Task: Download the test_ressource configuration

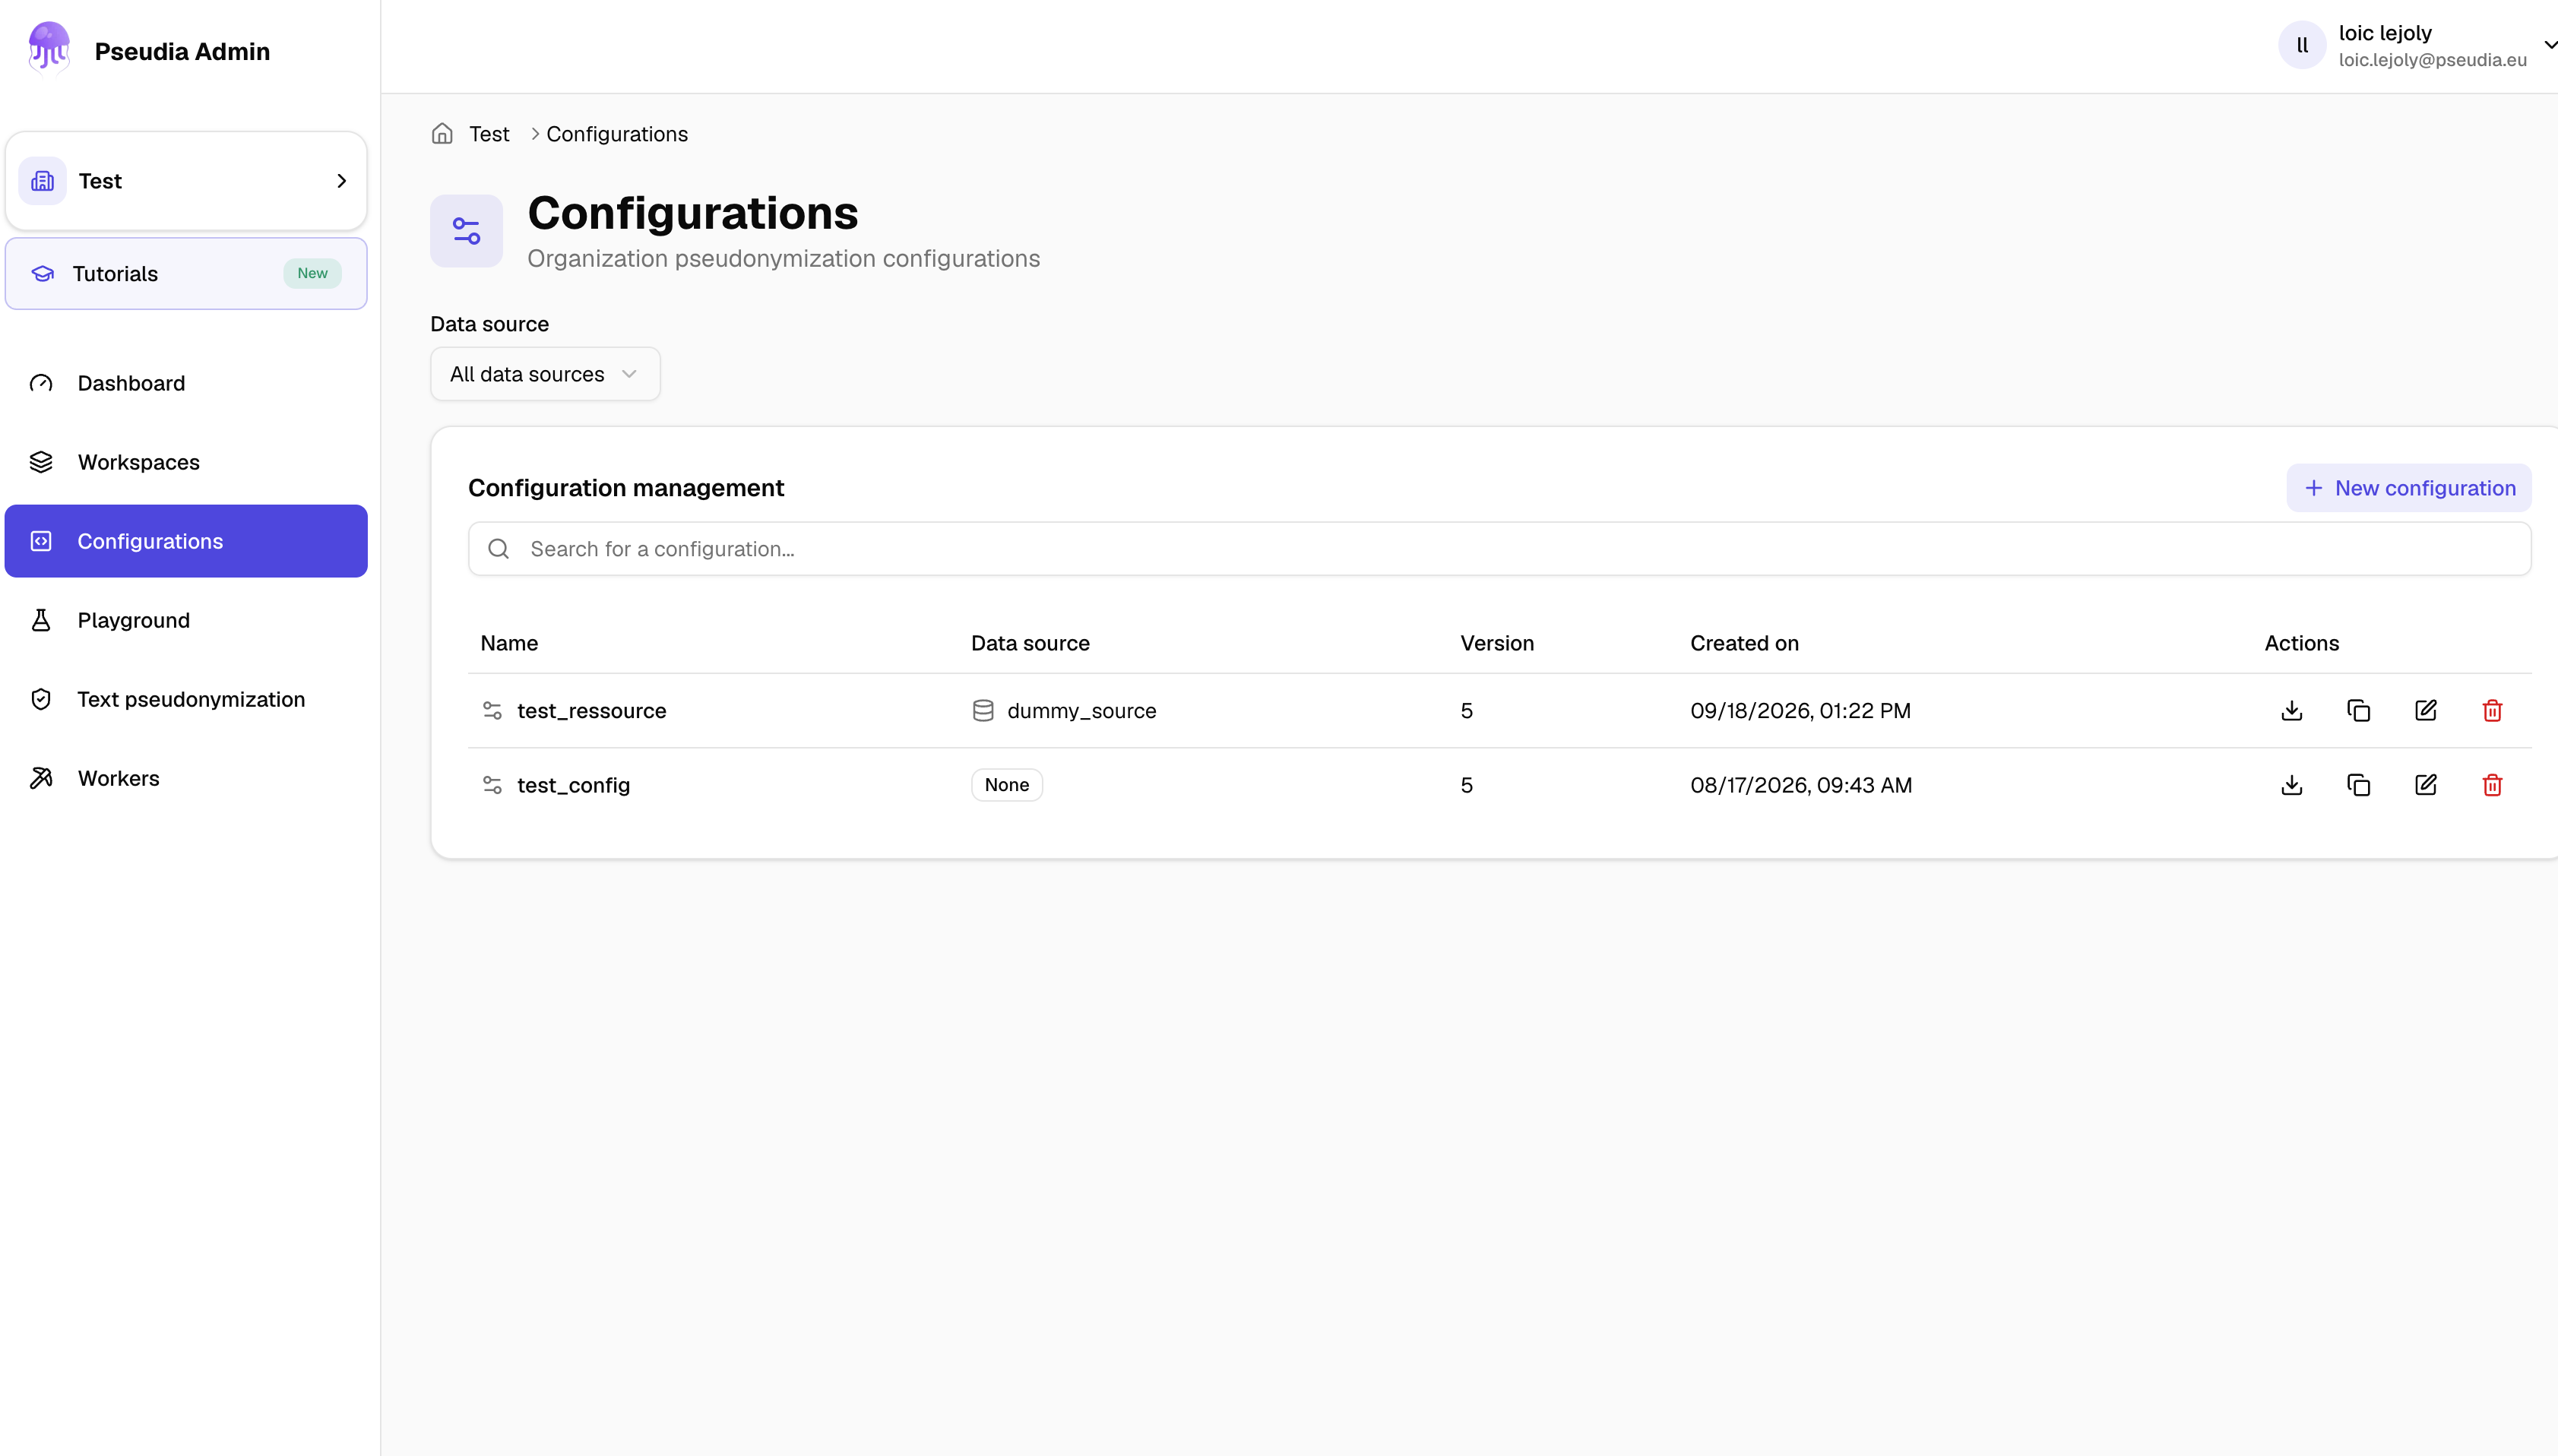Action: tap(2291, 710)
